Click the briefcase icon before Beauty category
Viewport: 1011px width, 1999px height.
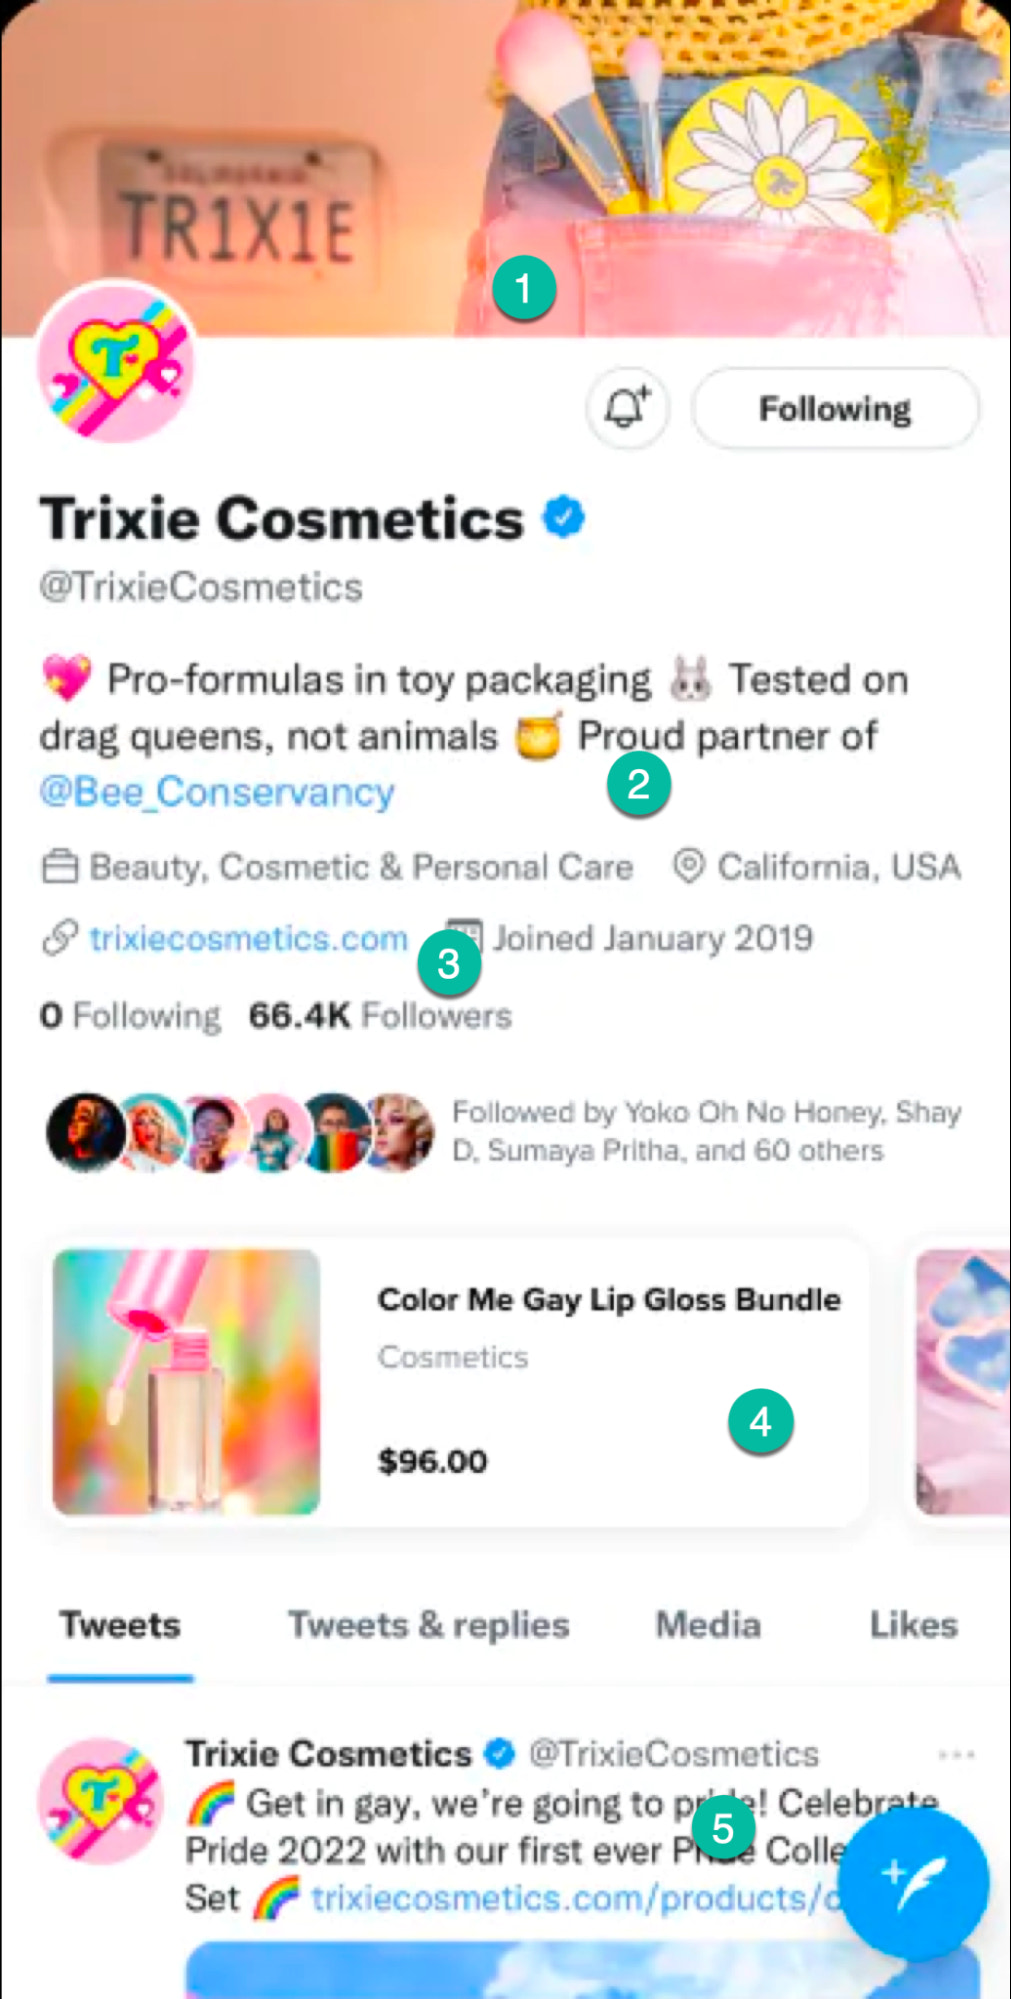pyautogui.click(x=62, y=866)
